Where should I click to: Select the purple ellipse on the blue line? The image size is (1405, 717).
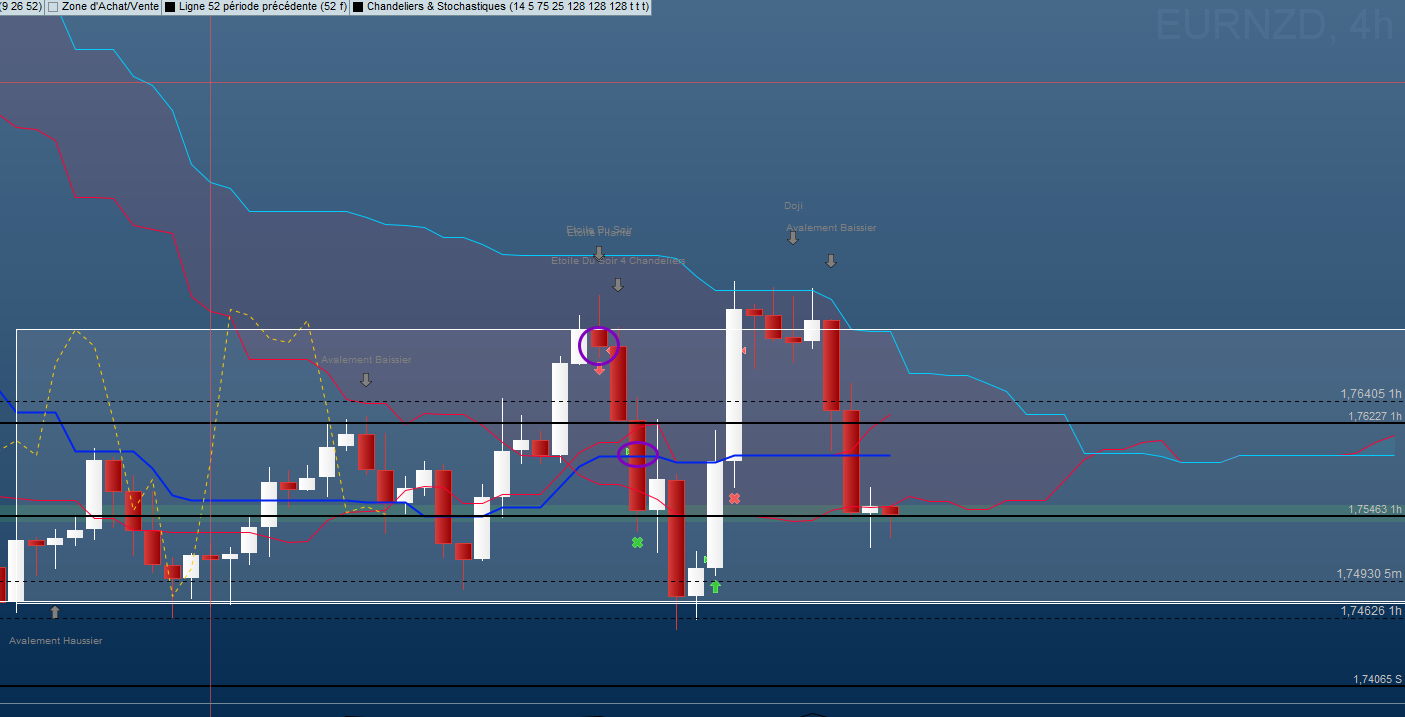click(638, 454)
